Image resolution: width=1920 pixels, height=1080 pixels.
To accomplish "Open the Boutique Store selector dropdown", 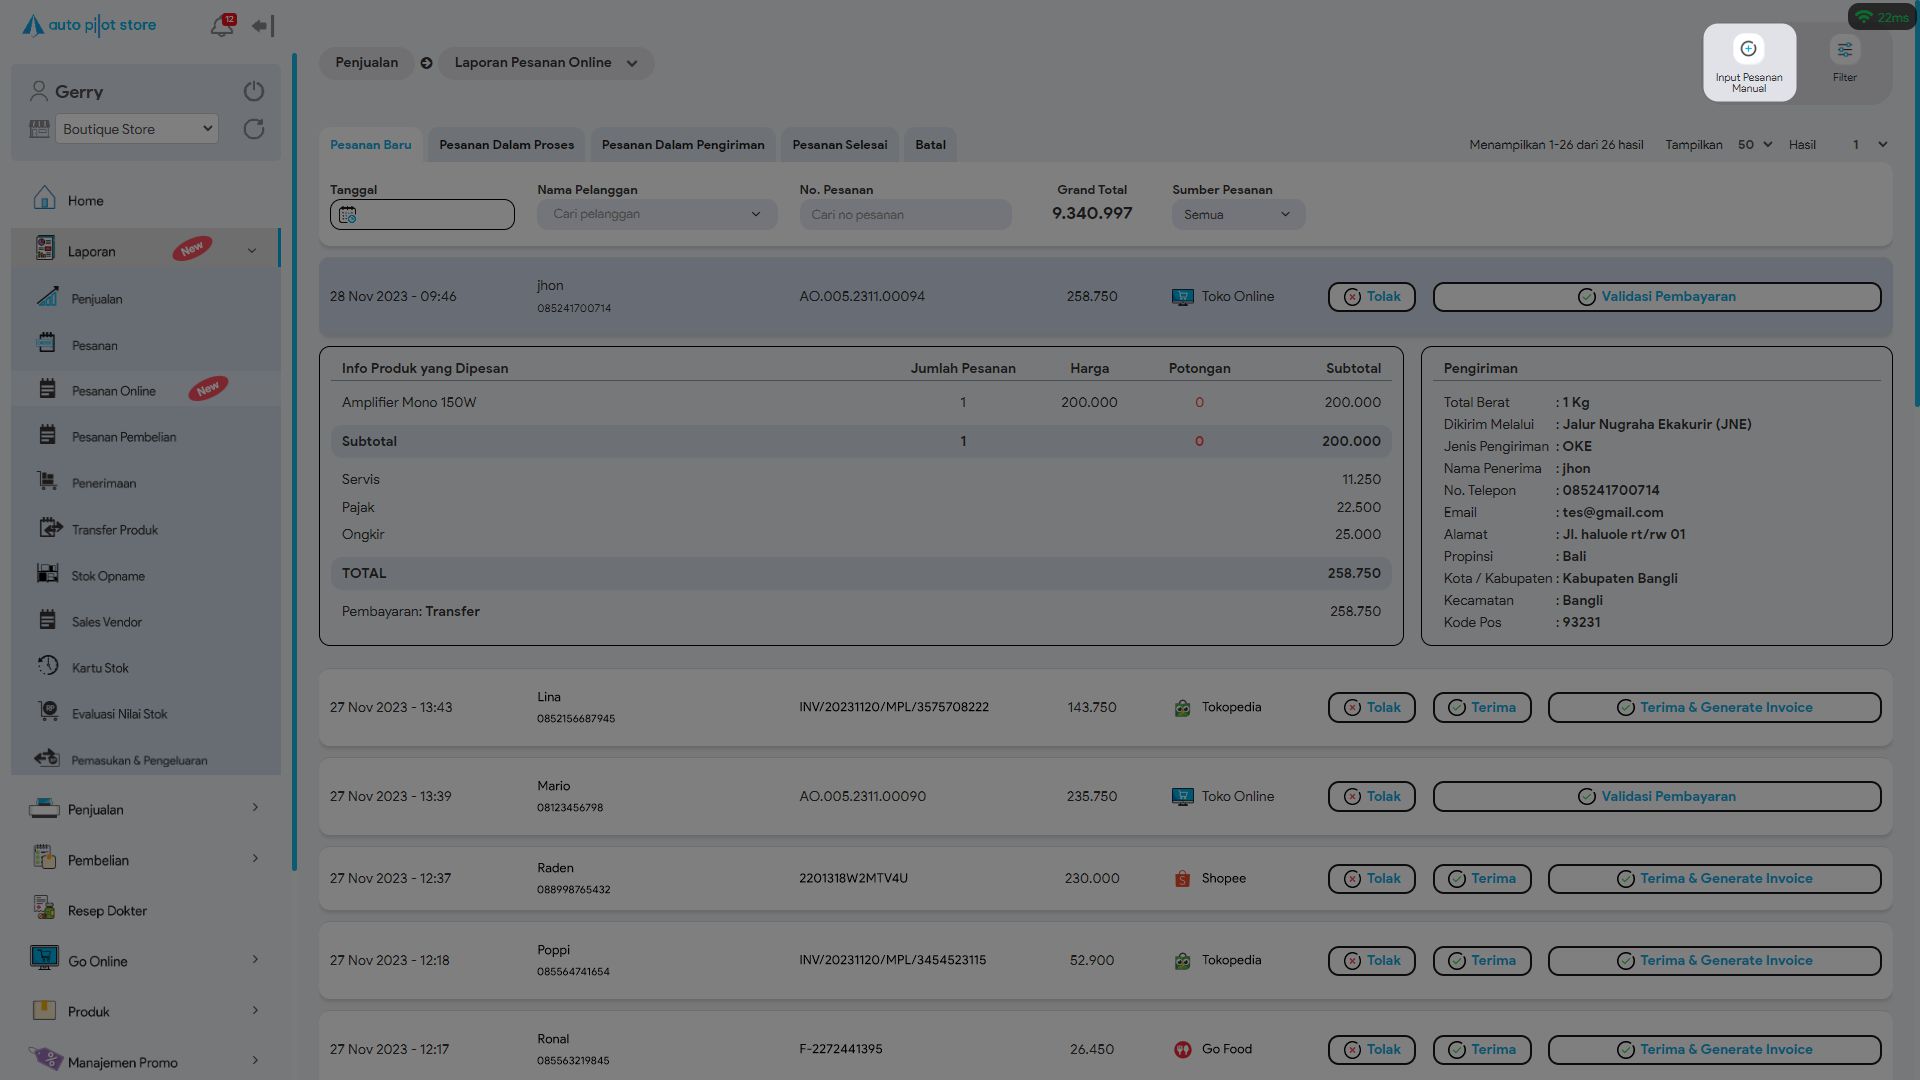I will pyautogui.click(x=137, y=129).
